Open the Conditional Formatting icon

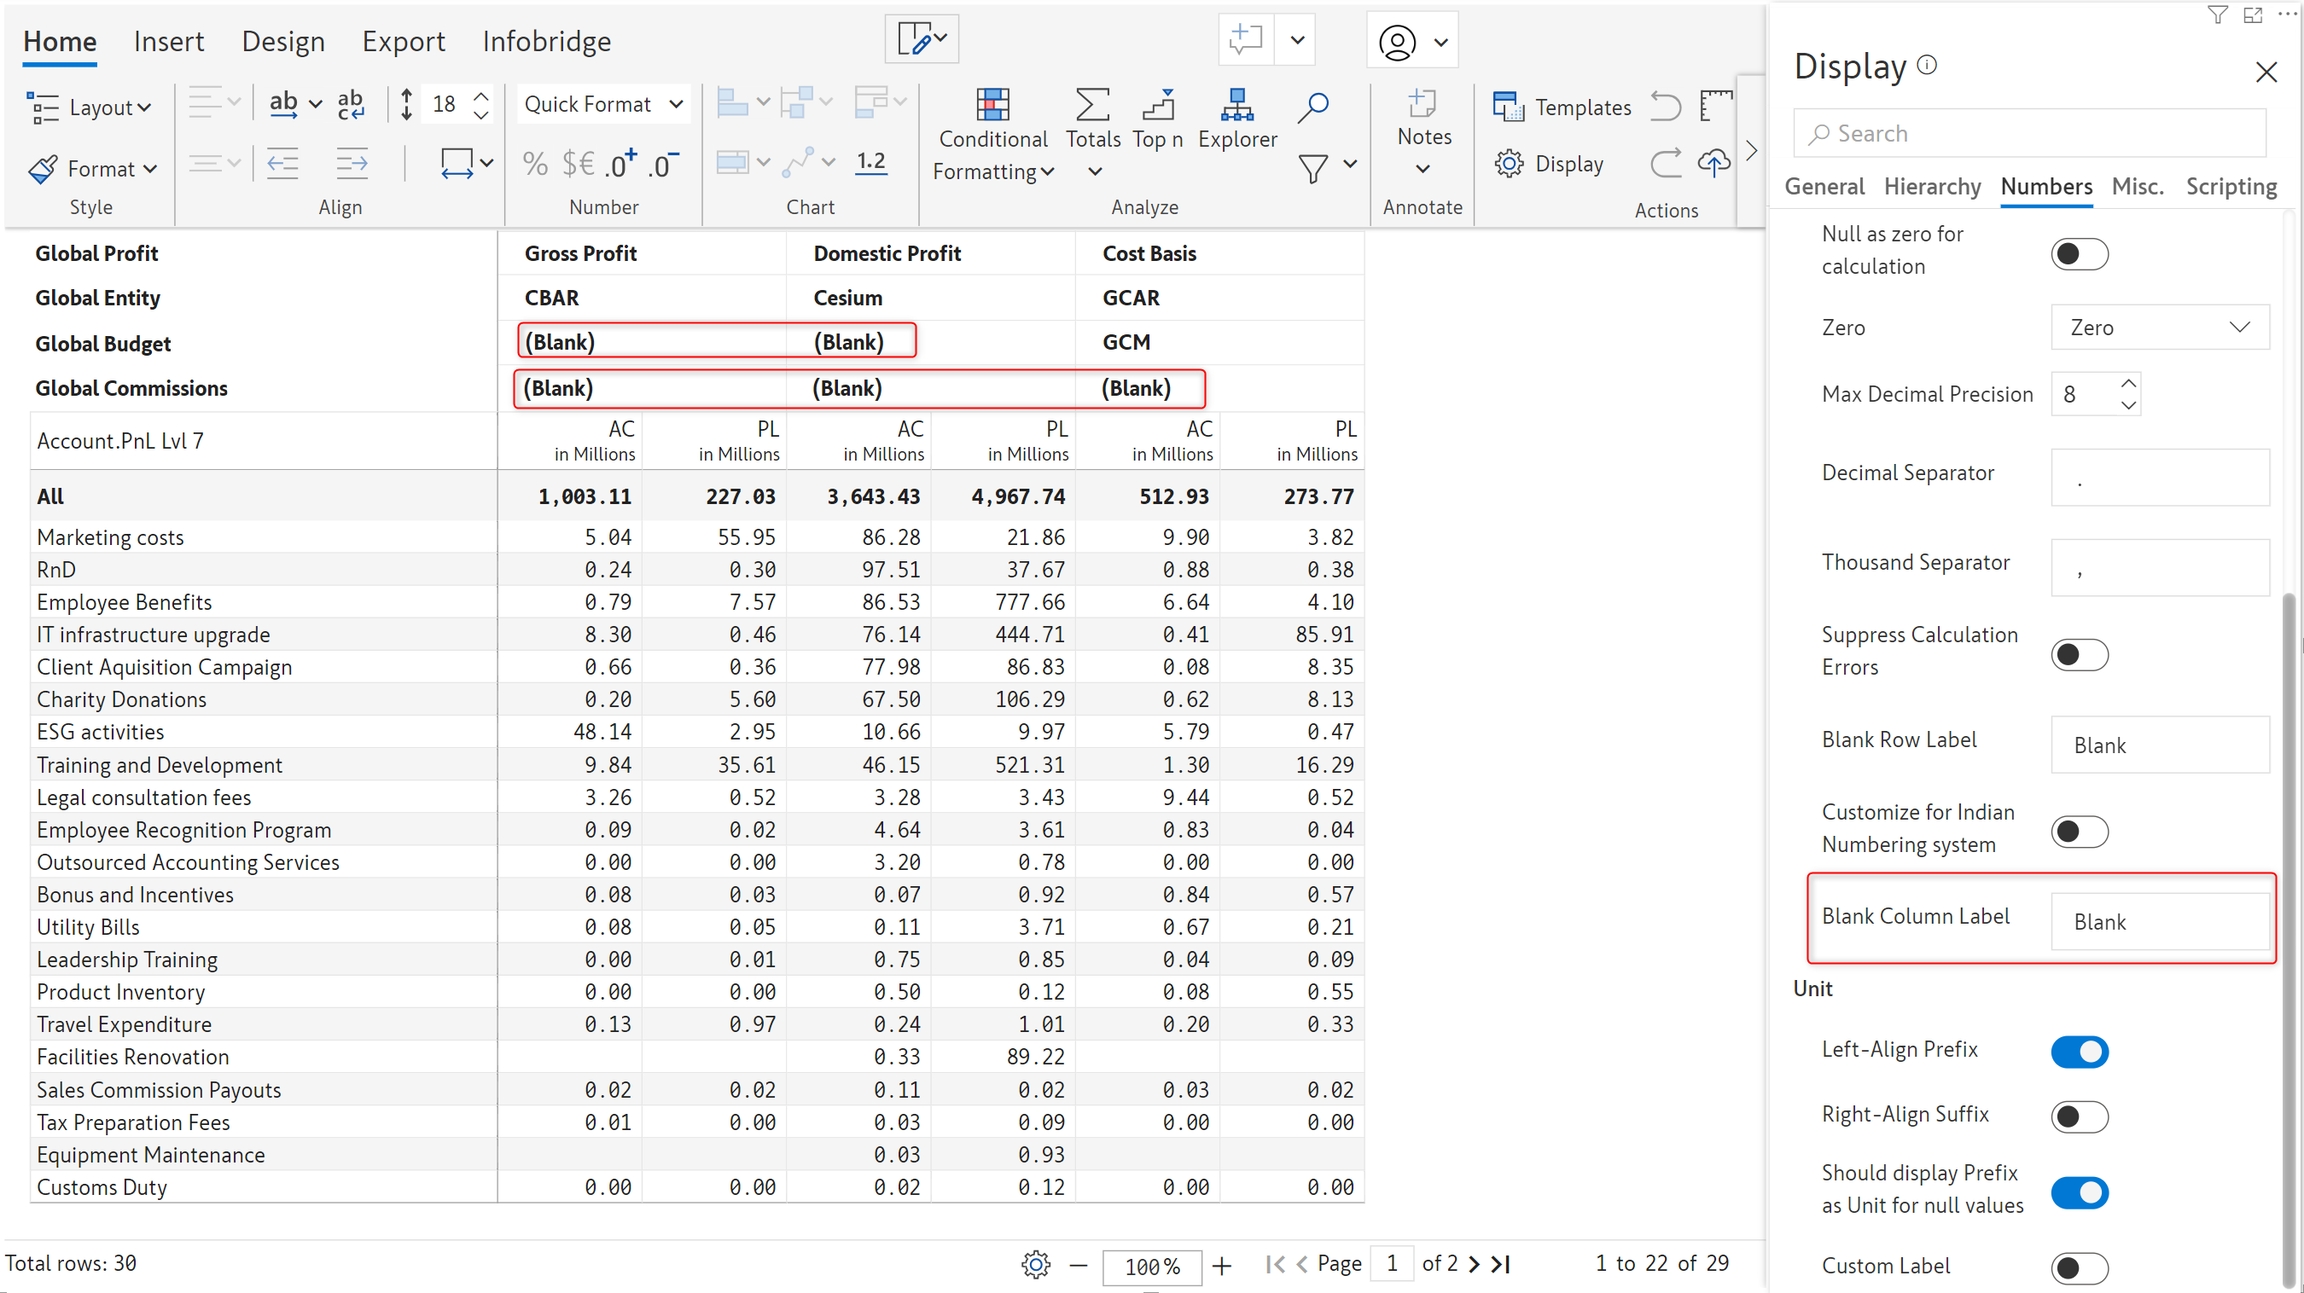click(991, 104)
